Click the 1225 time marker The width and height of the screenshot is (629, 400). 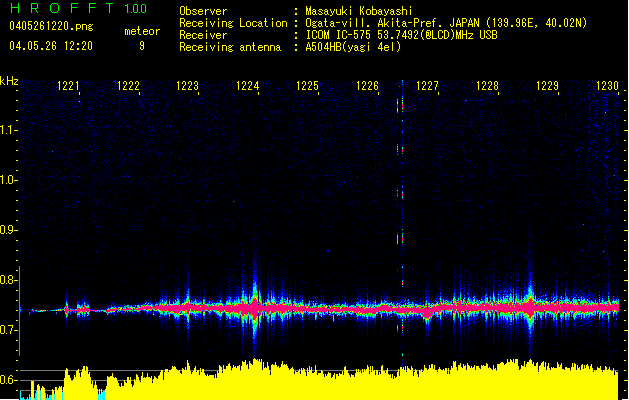click(307, 85)
